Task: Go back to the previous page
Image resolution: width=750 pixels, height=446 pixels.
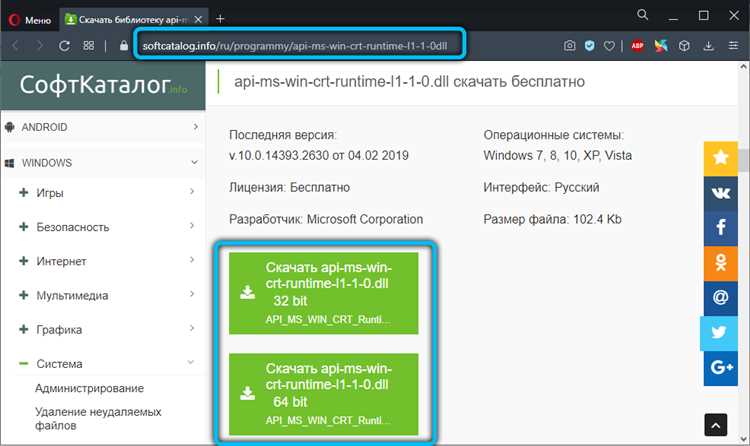Action: tap(16, 46)
